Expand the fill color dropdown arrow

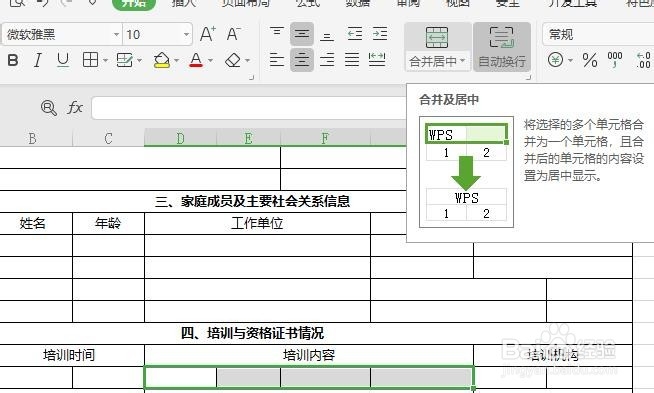(176, 61)
